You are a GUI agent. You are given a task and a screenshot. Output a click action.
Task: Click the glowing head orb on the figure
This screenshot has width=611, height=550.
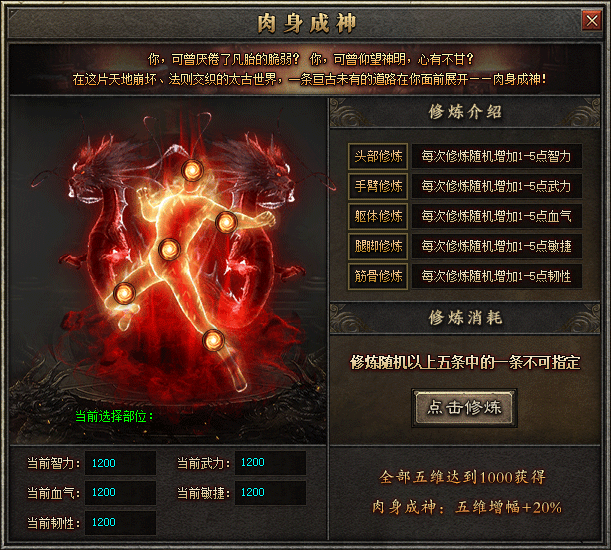click(x=192, y=170)
